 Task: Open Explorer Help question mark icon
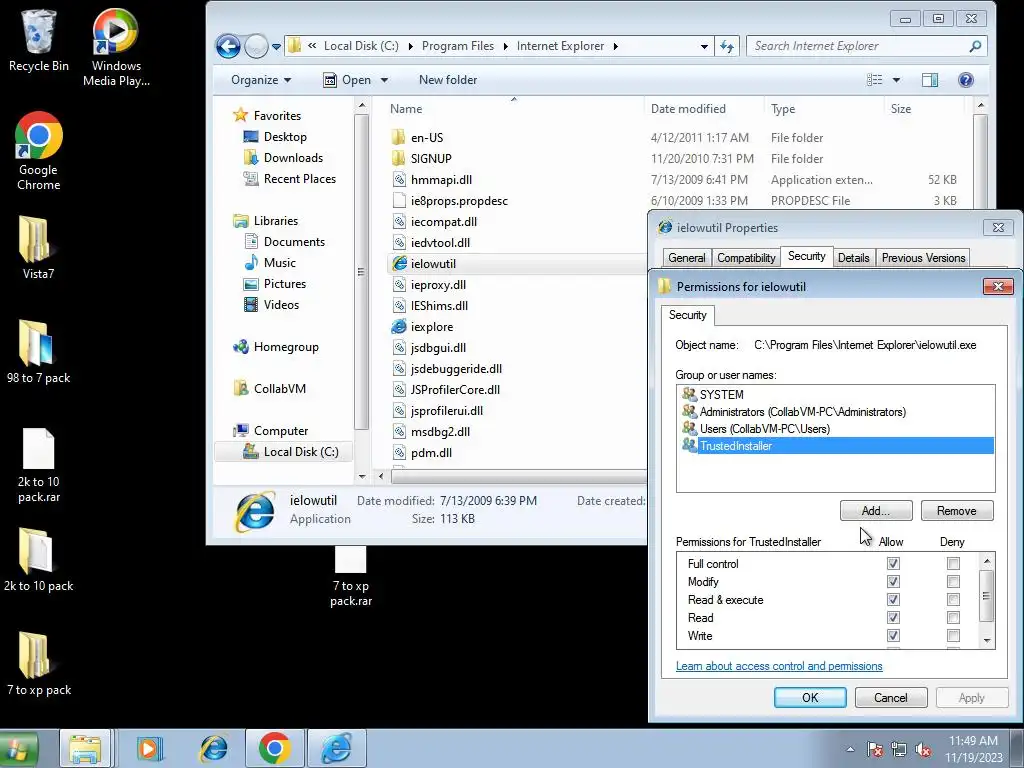click(966, 80)
